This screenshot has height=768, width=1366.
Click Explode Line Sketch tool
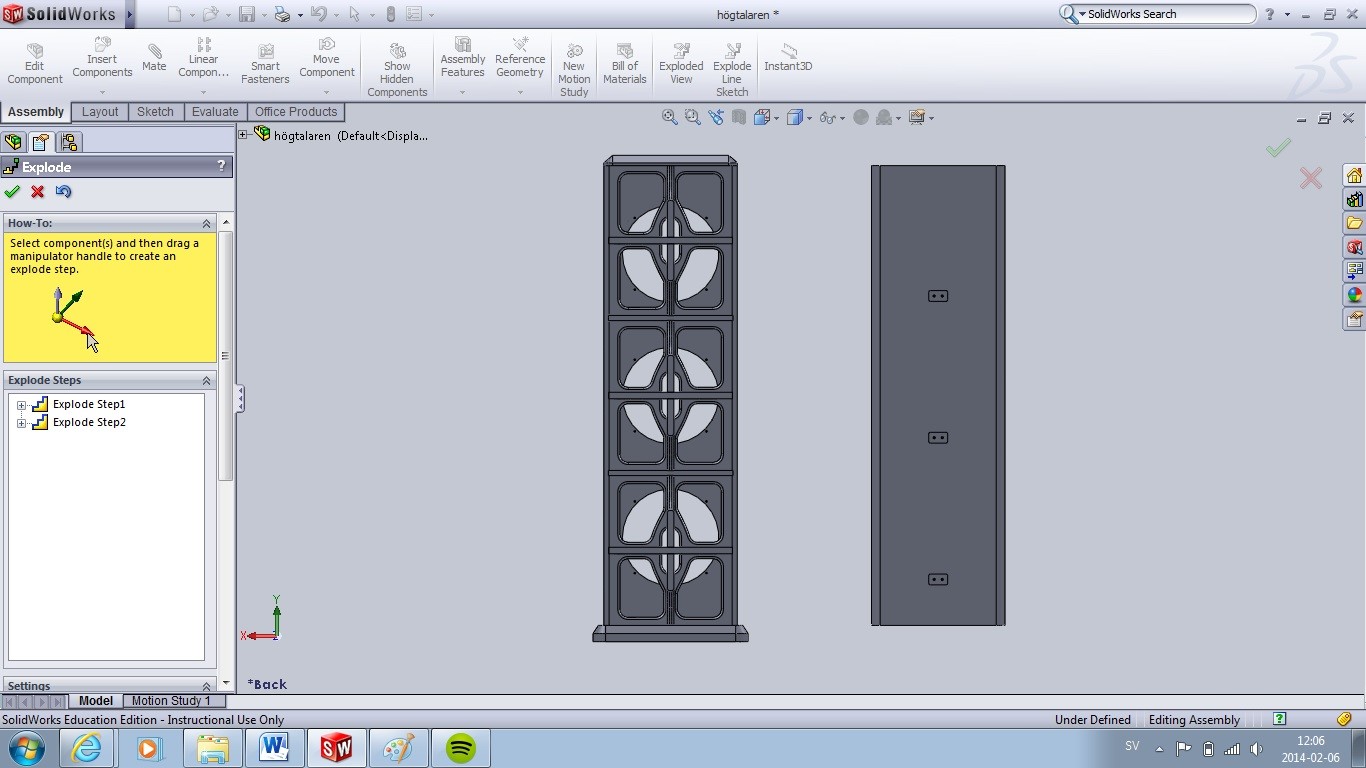coord(732,70)
